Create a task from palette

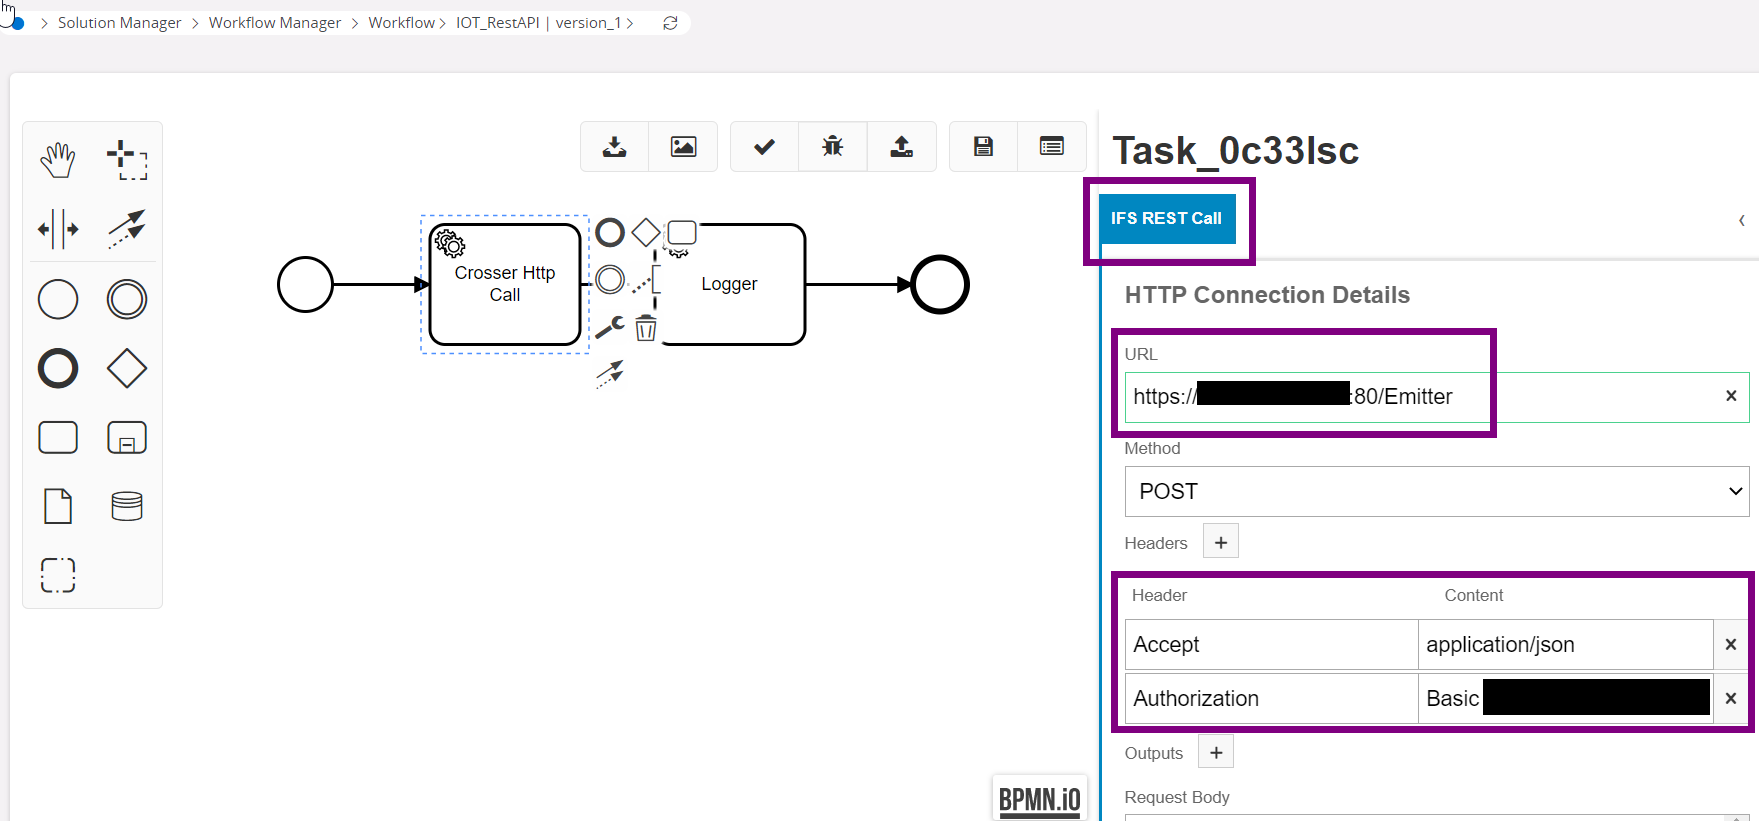coord(58,437)
